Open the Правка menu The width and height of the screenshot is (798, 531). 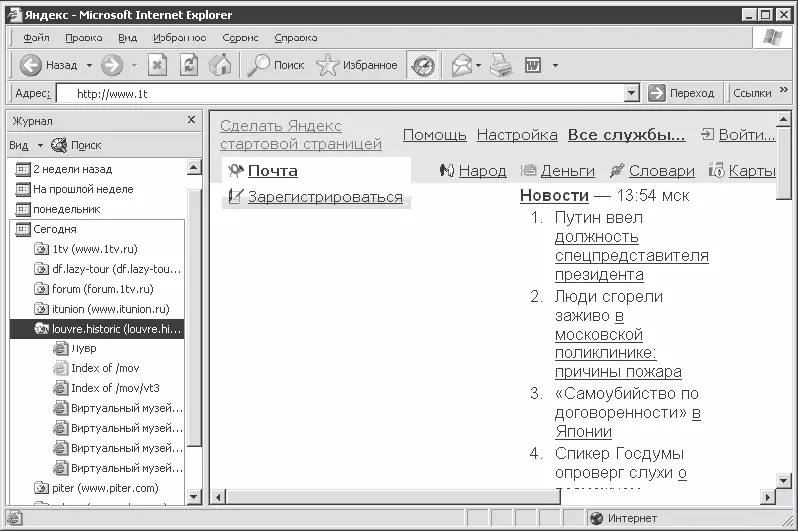83,38
